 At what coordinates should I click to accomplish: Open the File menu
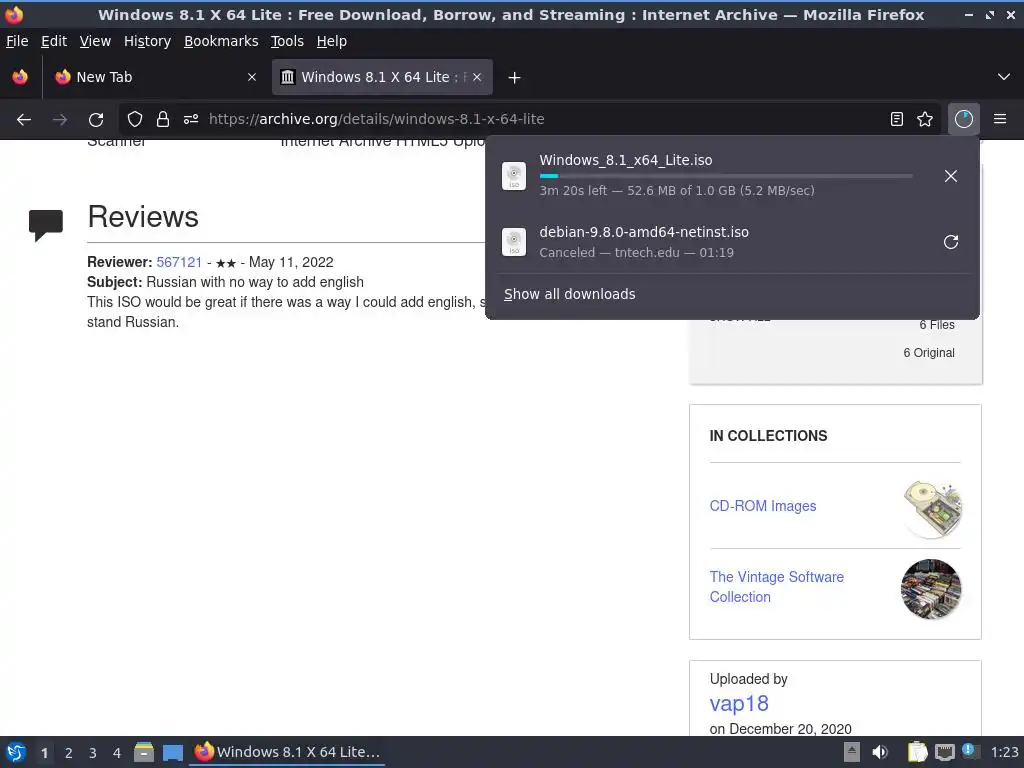tap(17, 41)
